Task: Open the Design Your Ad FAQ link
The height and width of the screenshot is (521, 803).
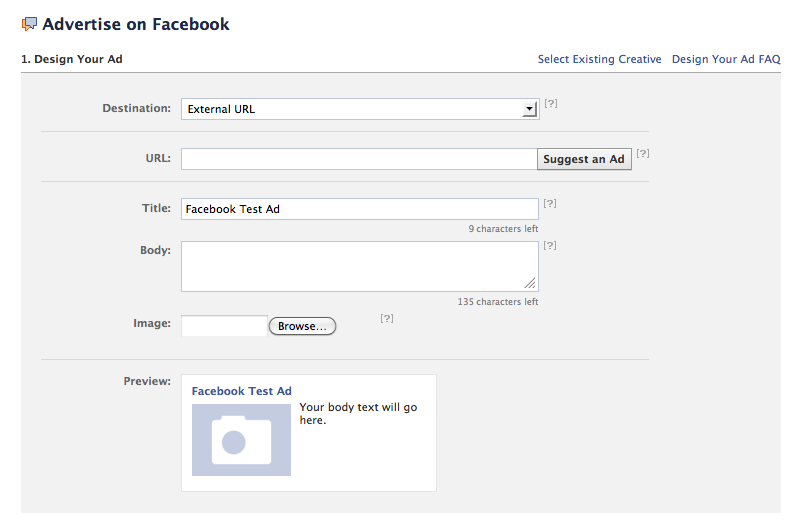Action: tap(726, 59)
